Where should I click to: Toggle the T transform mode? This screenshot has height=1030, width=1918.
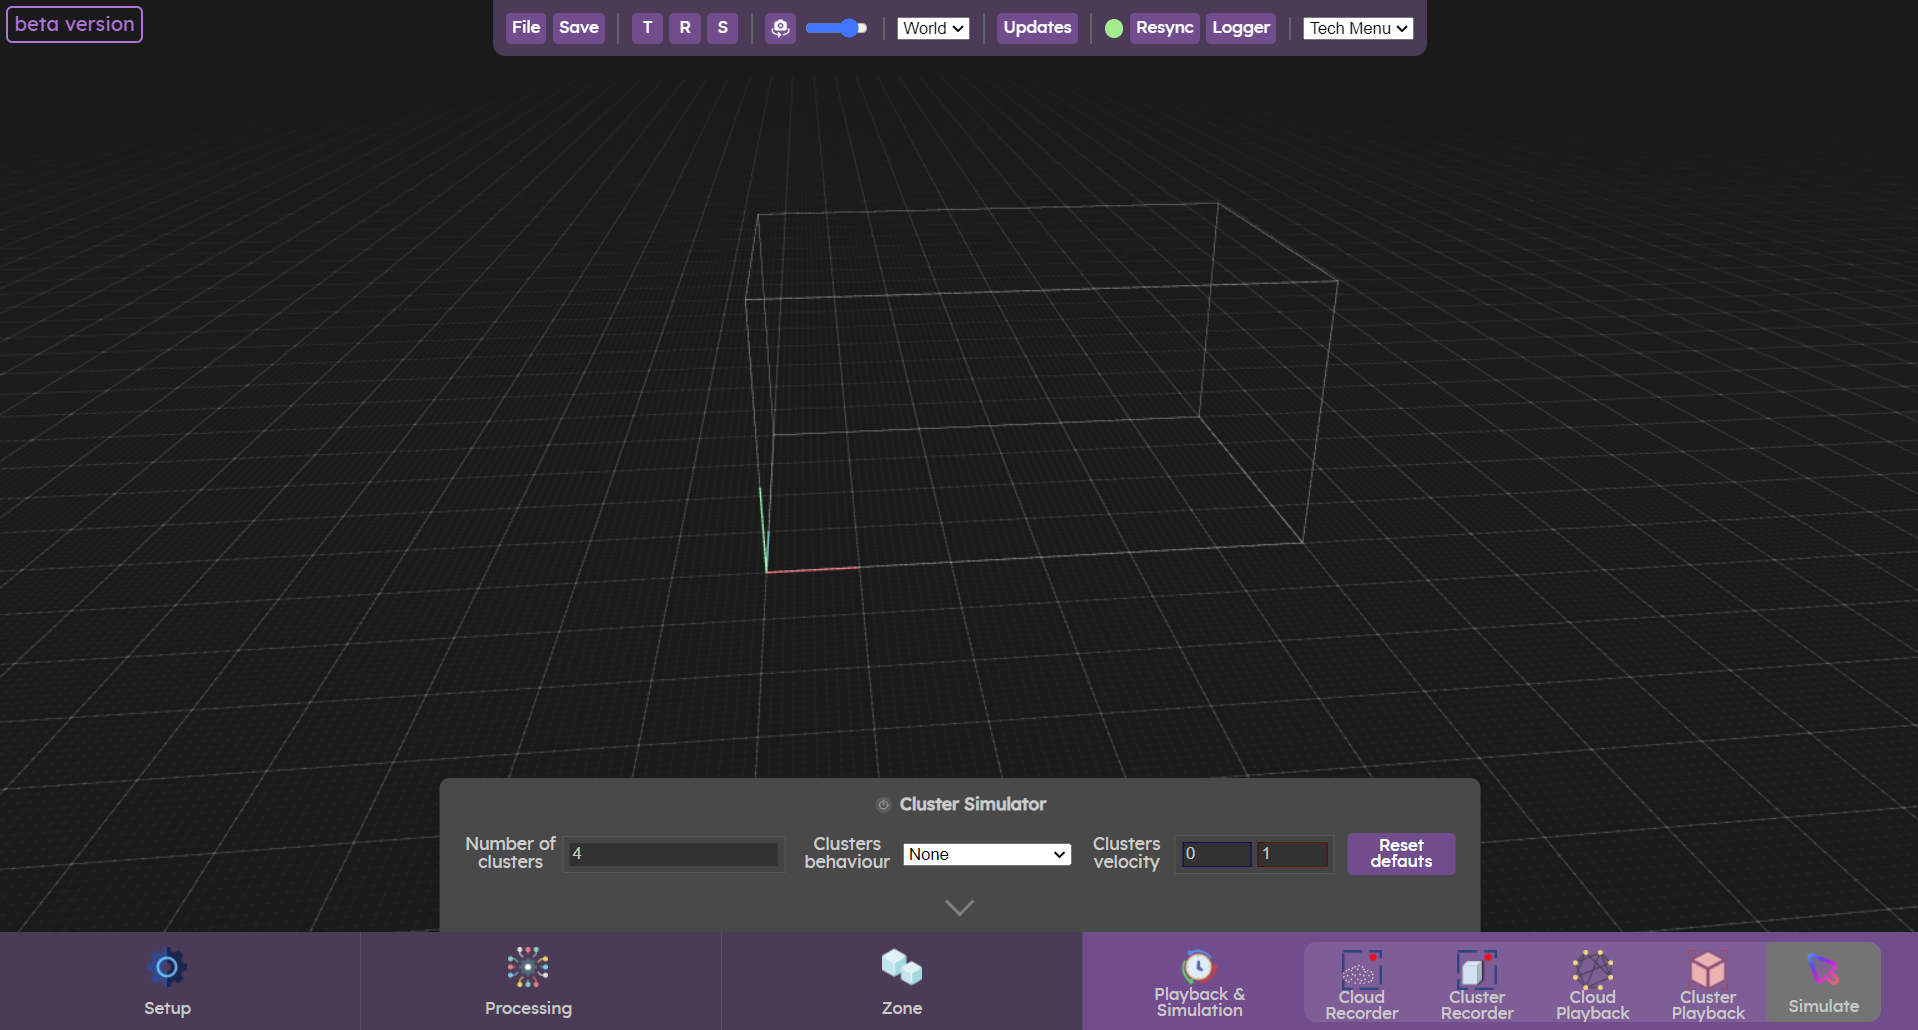point(646,28)
